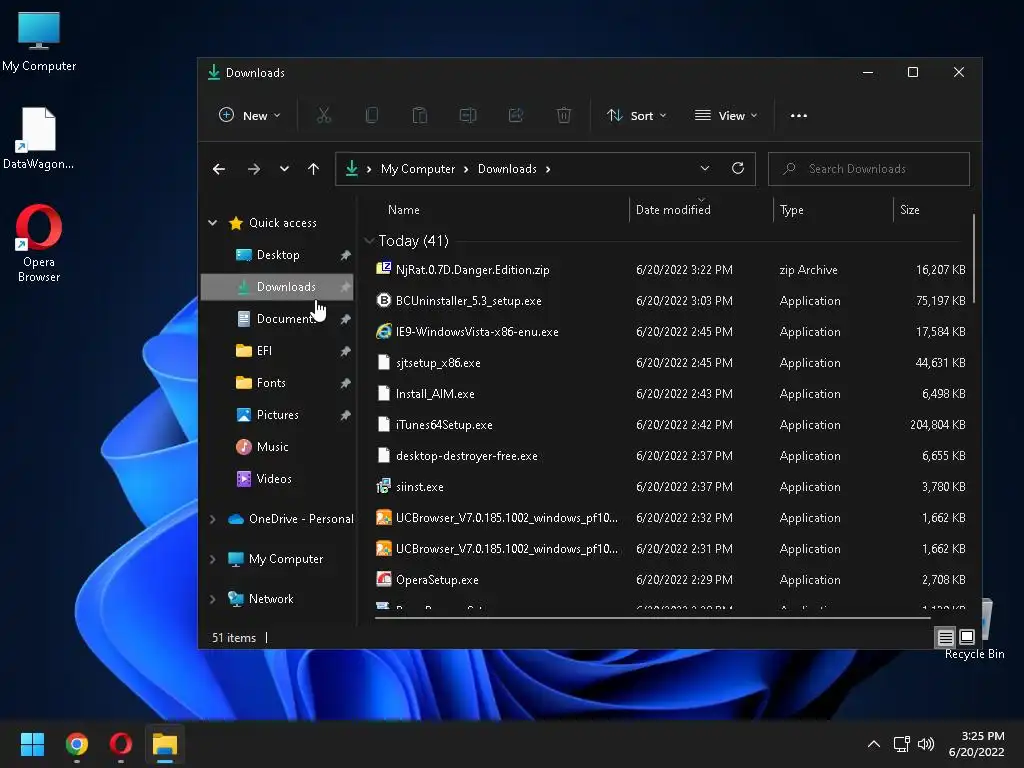Click the Cut scissors icon in toolbar
Image resolution: width=1024 pixels, height=768 pixels.
324,116
